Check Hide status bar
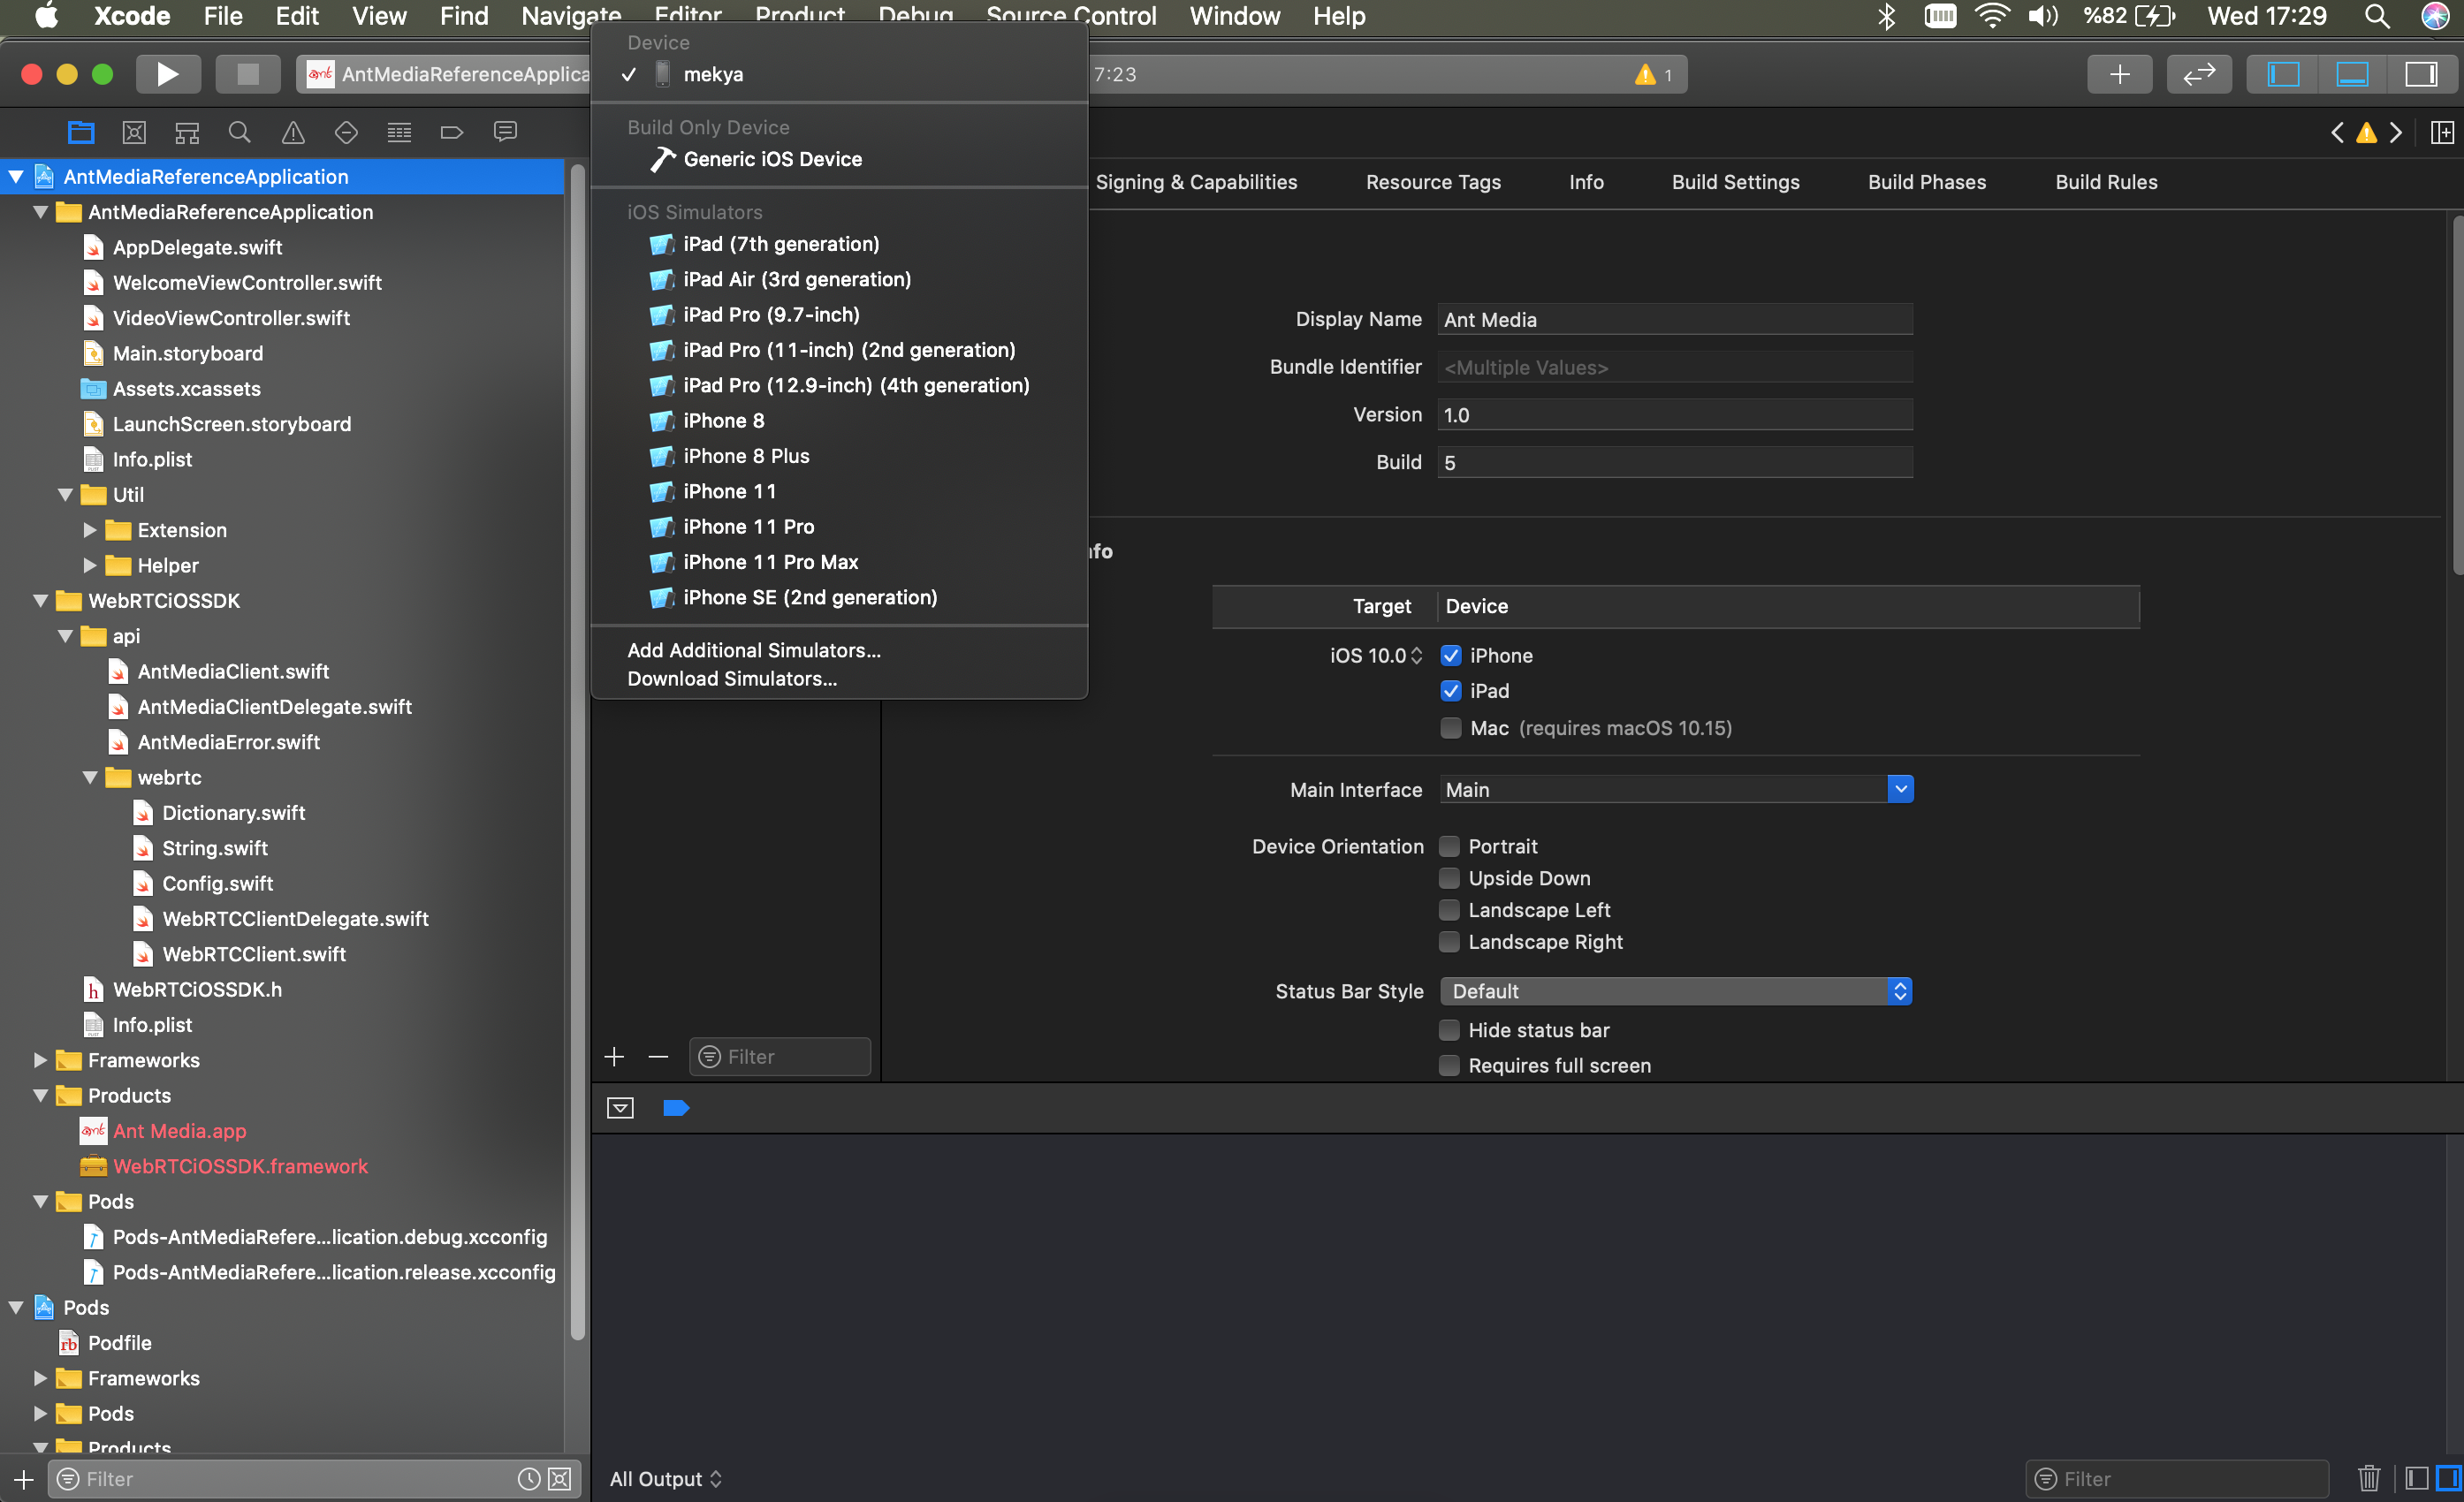This screenshot has height=1502, width=2464. click(1449, 1030)
